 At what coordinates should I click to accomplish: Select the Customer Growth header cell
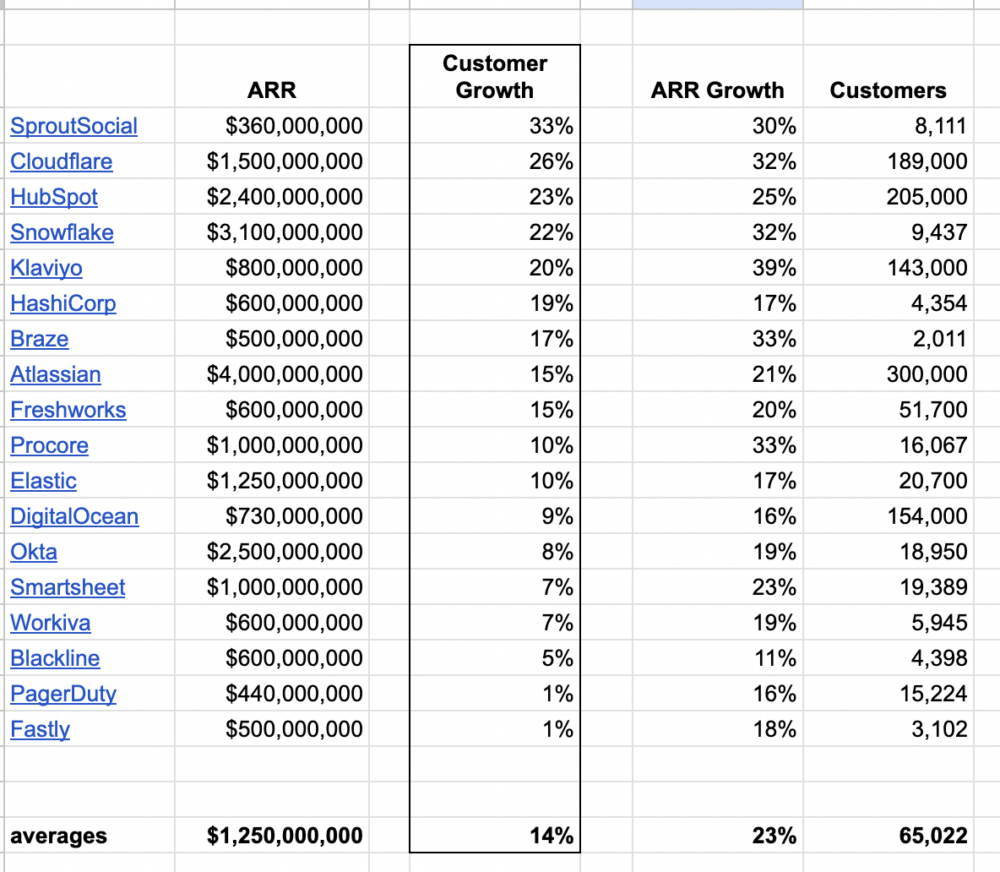tap(495, 76)
